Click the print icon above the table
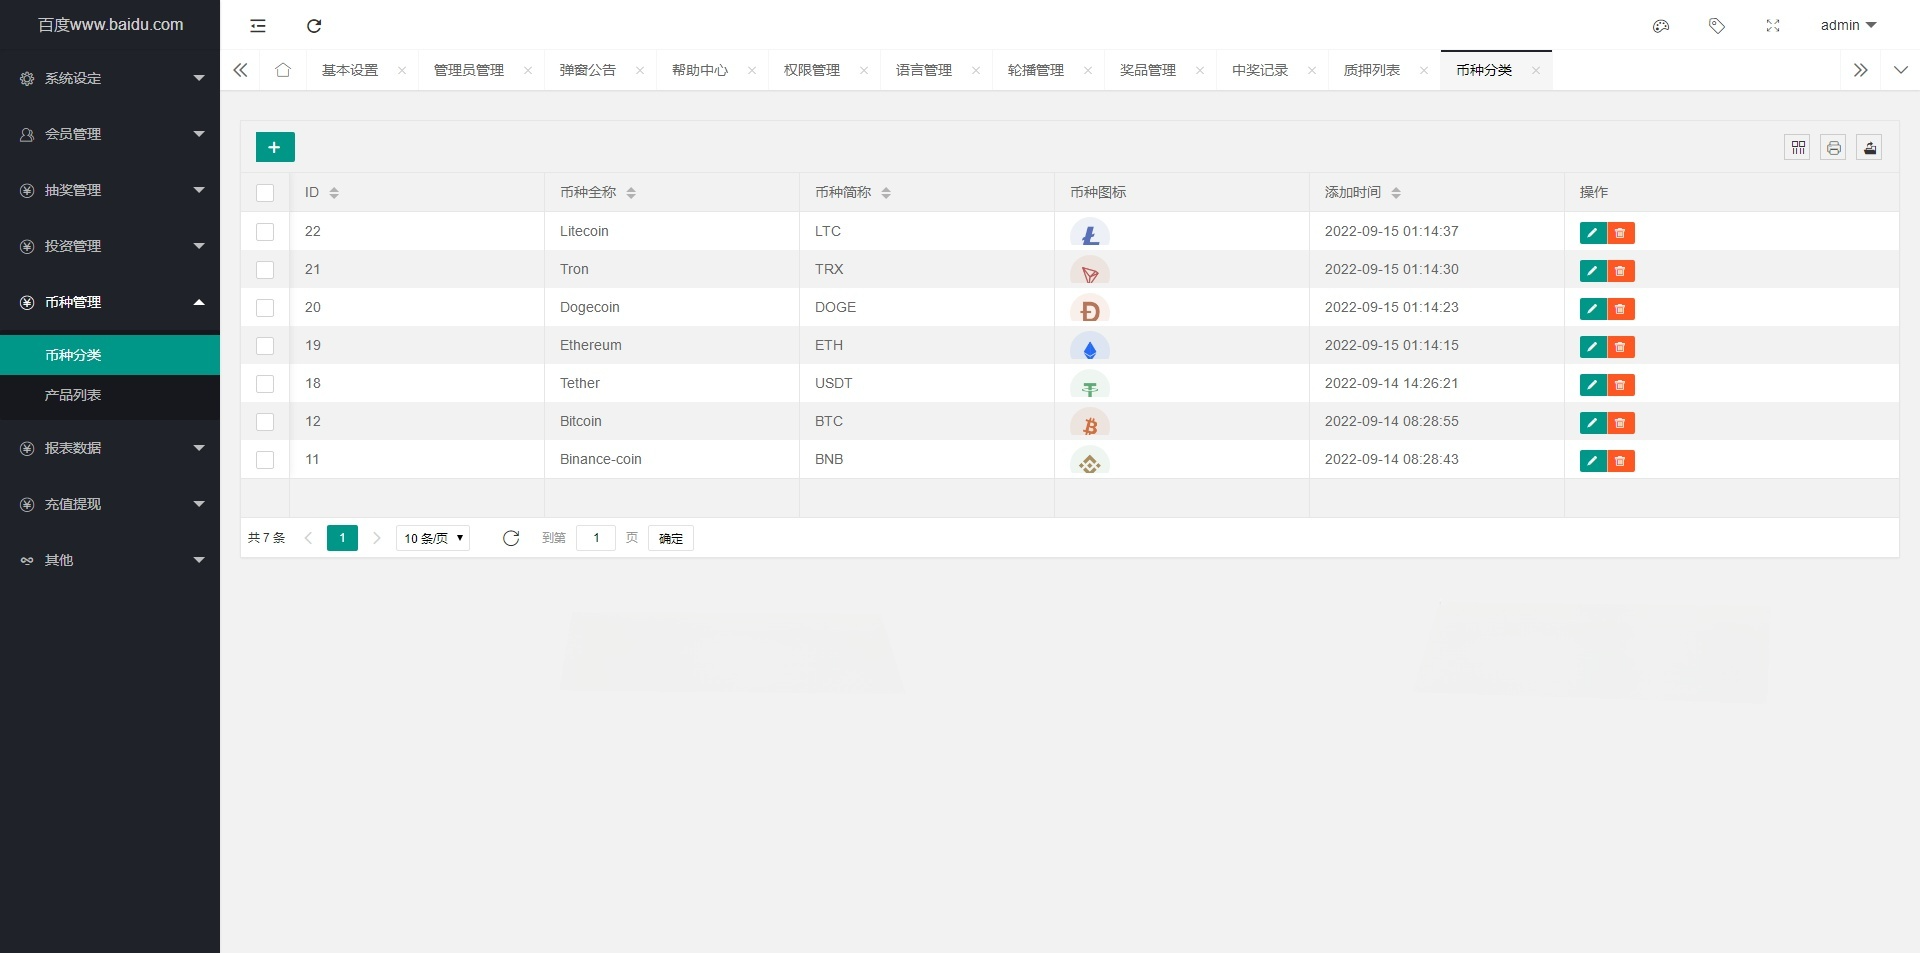Image resolution: width=1920 pixels, height=953 pixels. (x=1833, y=147)
